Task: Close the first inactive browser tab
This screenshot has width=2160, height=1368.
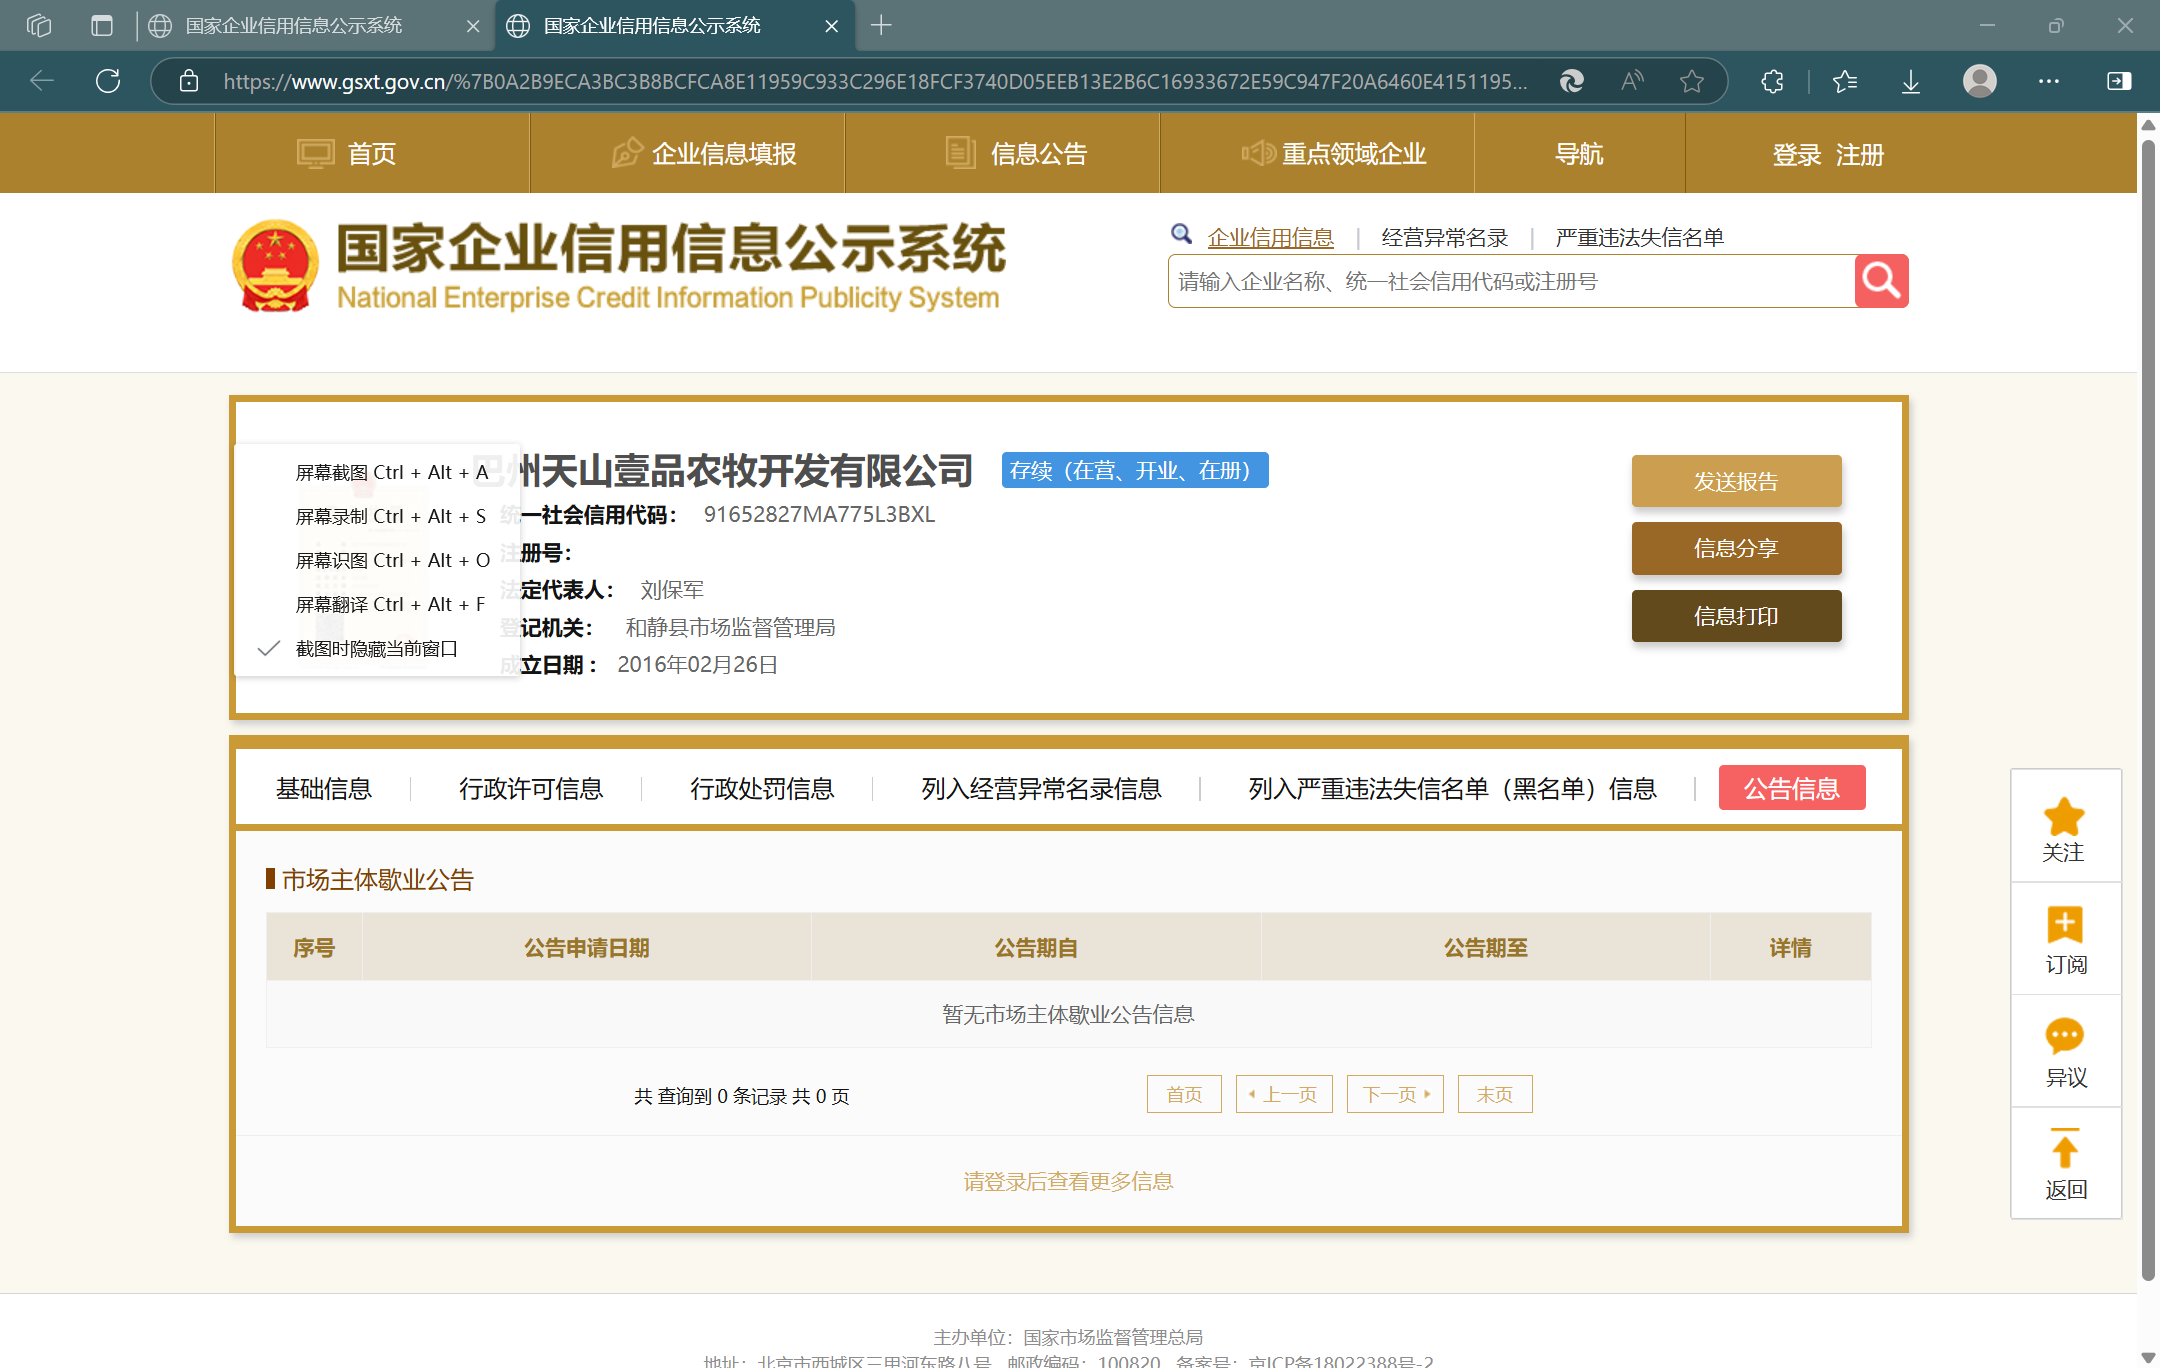Action: pyautogui.click(x=473, y=26)
